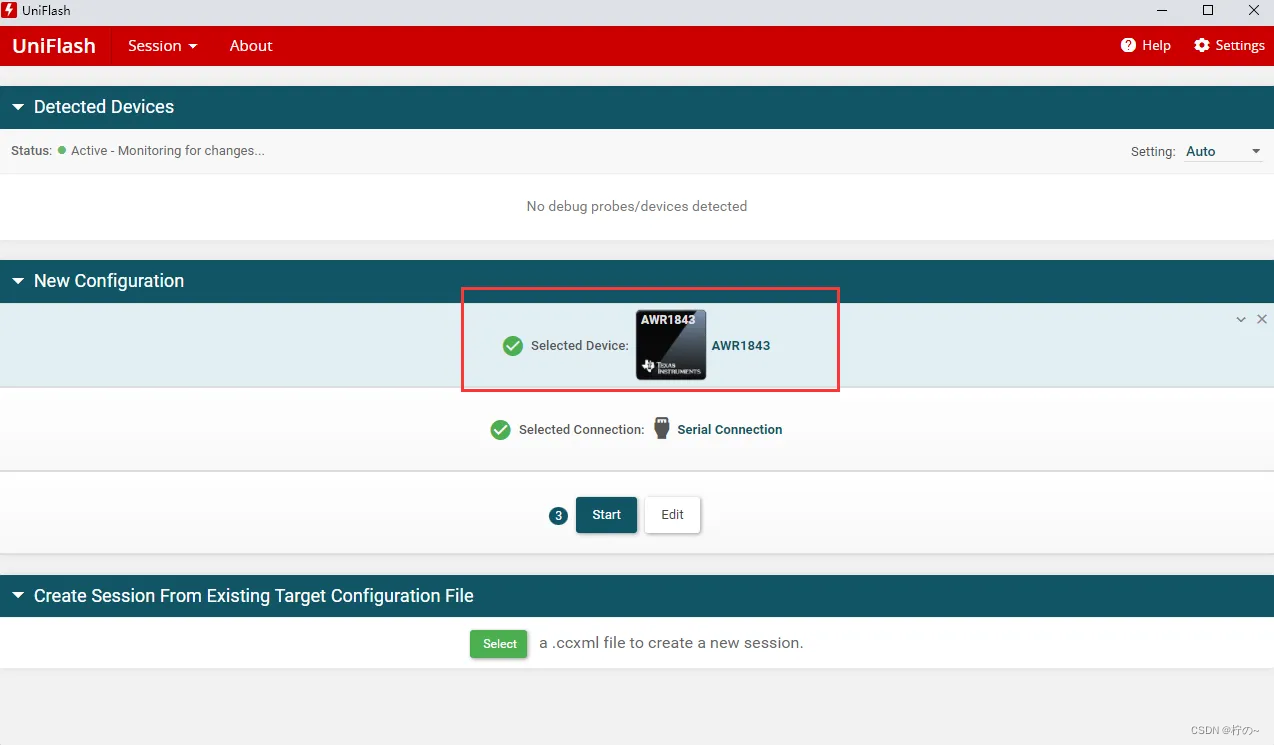Open the About menu item

coord(251,46)
